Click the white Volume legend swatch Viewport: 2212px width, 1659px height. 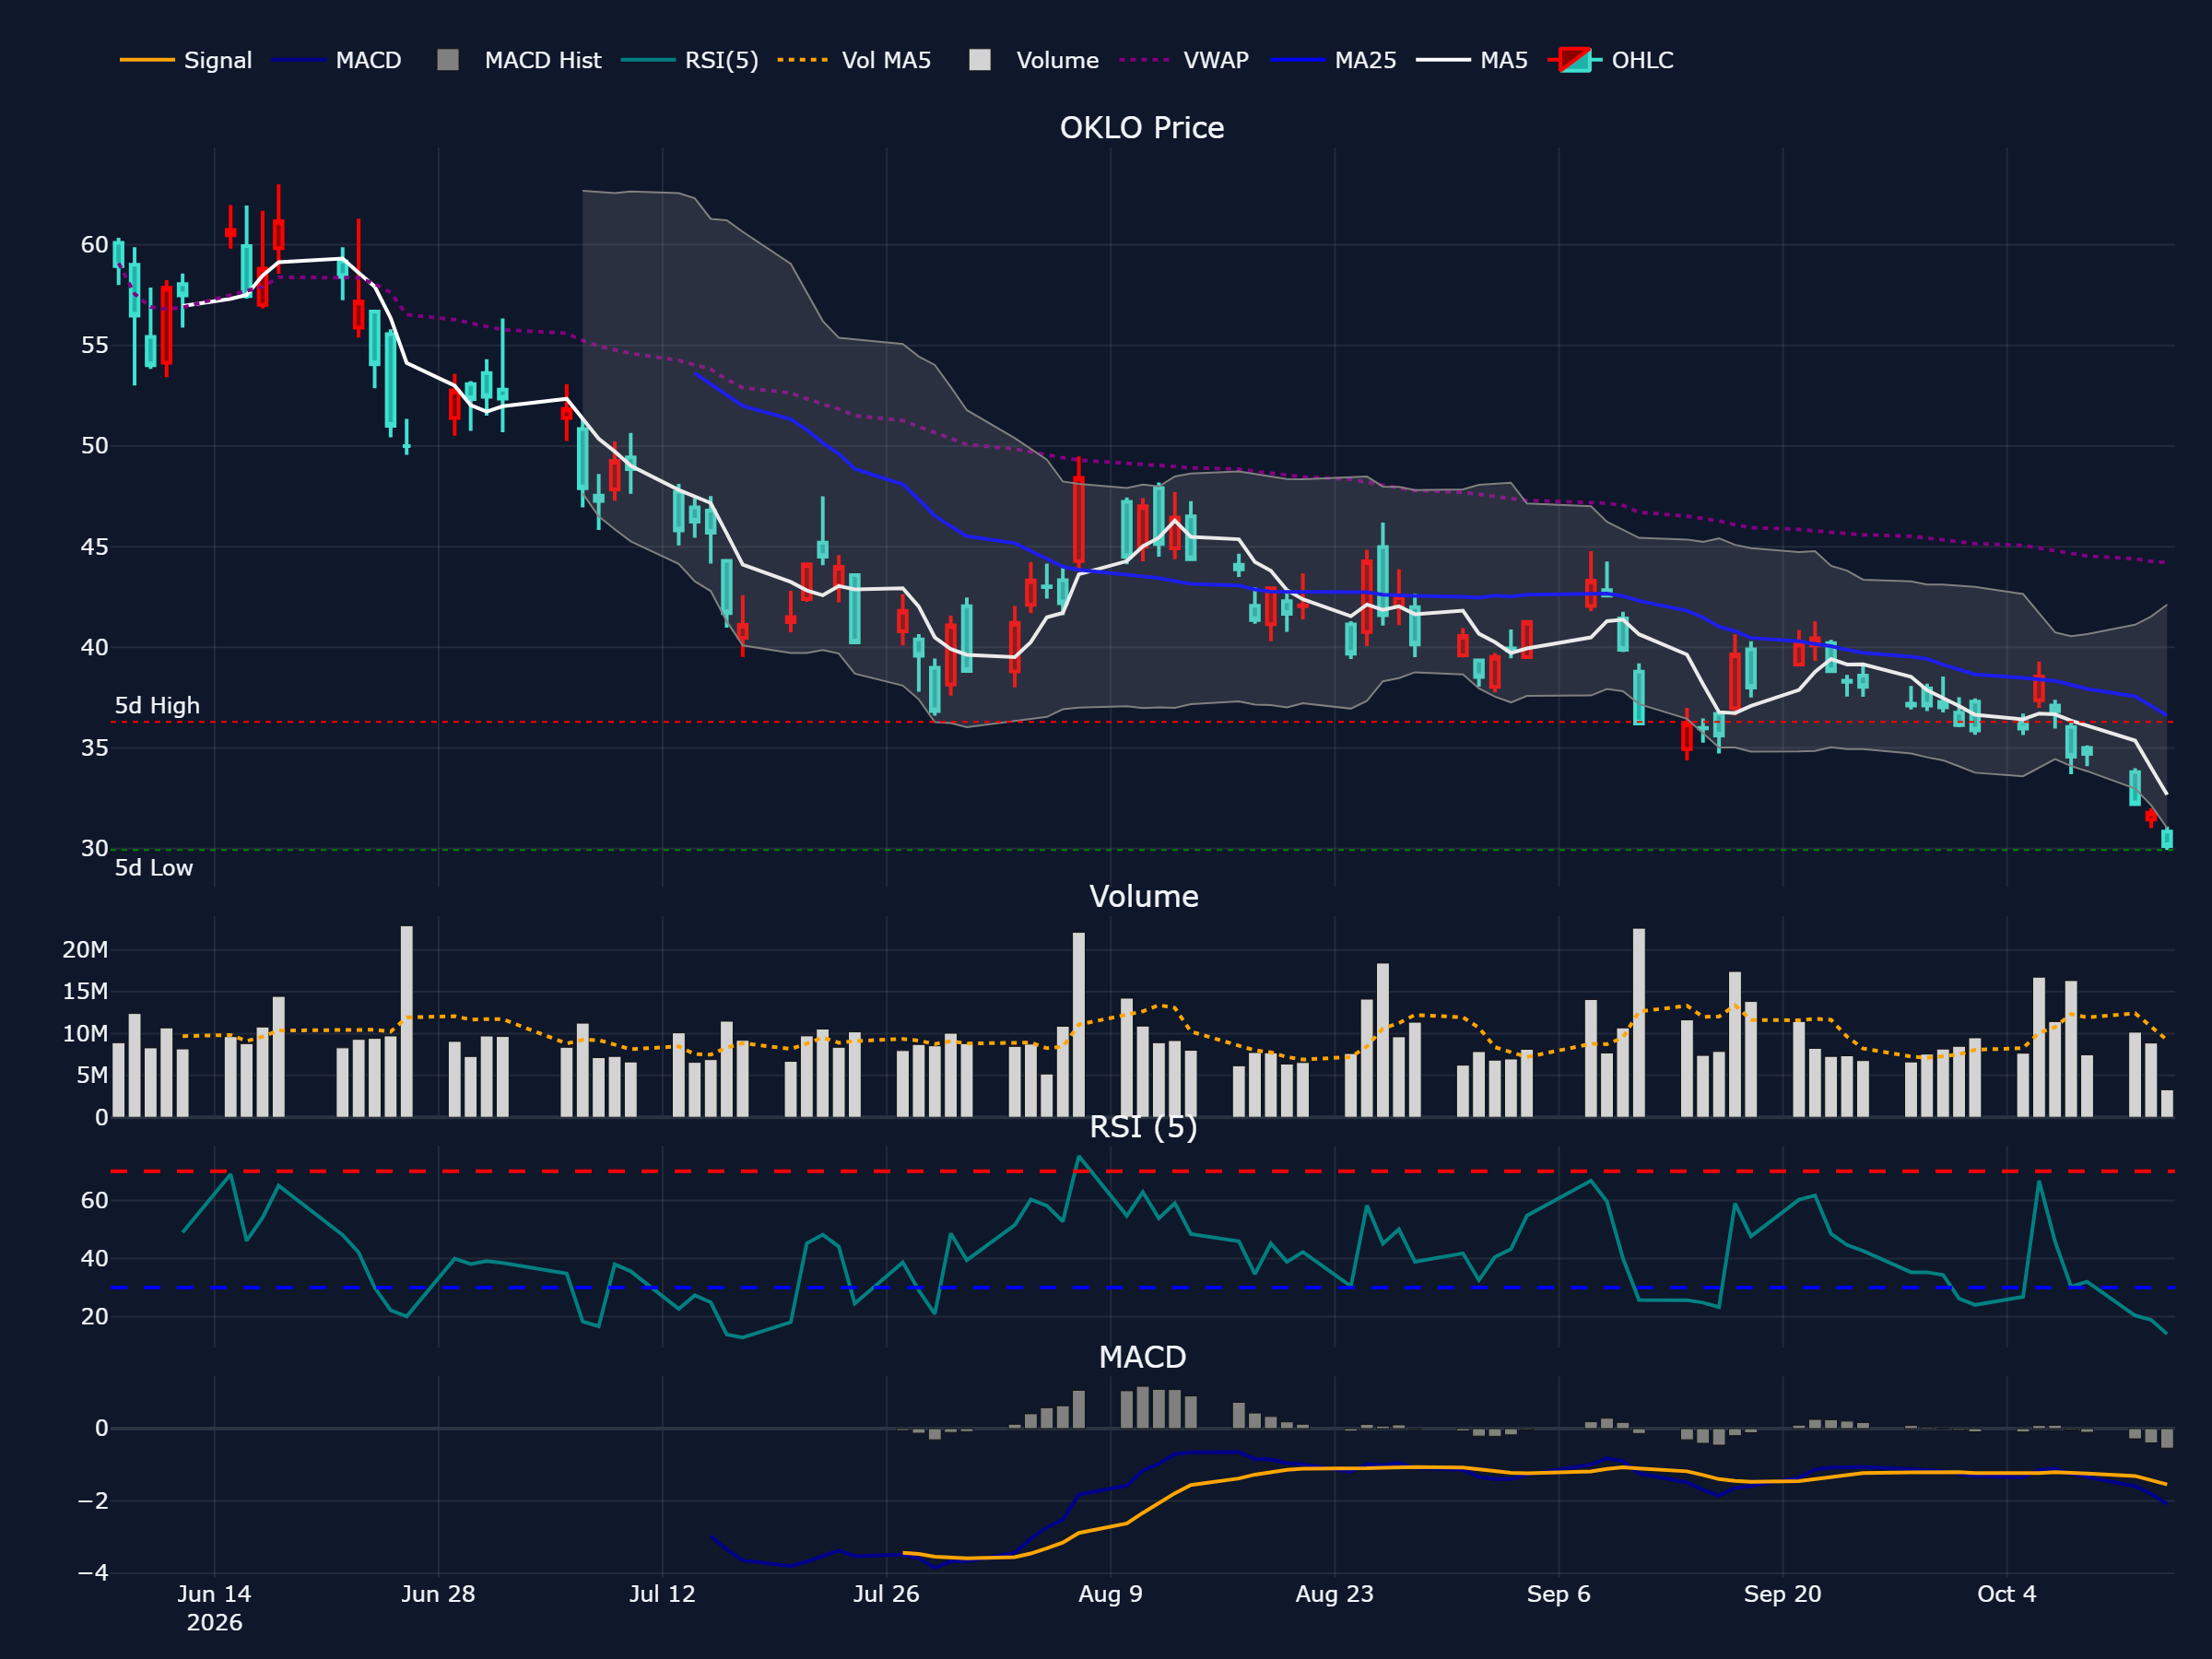tap(980, 60)
